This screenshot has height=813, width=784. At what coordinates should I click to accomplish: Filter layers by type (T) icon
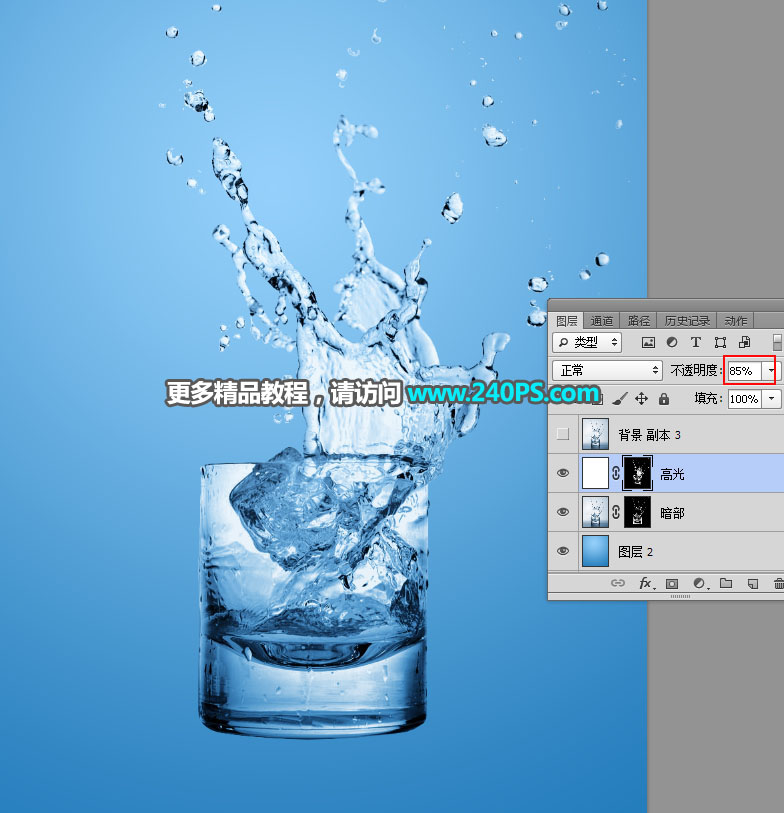coord(696,342)
